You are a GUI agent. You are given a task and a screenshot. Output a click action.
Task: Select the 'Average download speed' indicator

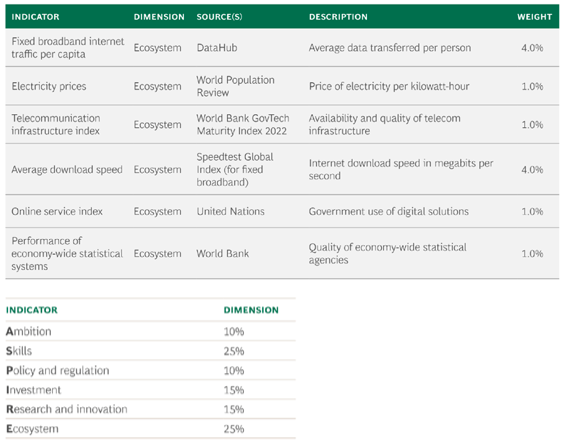click(x=67, y=169)
